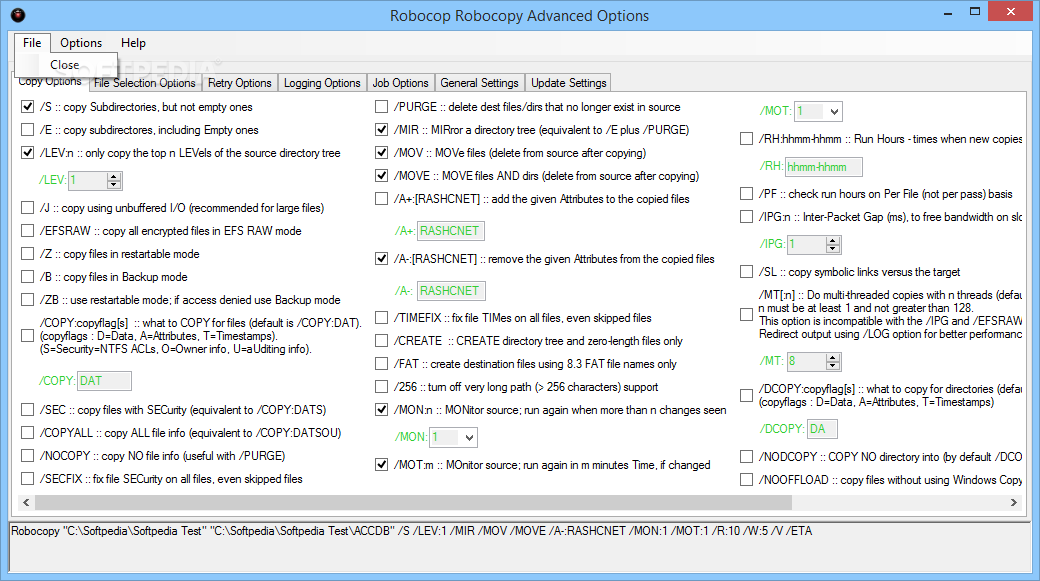1040x581 pixels.
Task: Enable /EFSRAW encrypted files checkbox
Action: (x=27, y=231)
